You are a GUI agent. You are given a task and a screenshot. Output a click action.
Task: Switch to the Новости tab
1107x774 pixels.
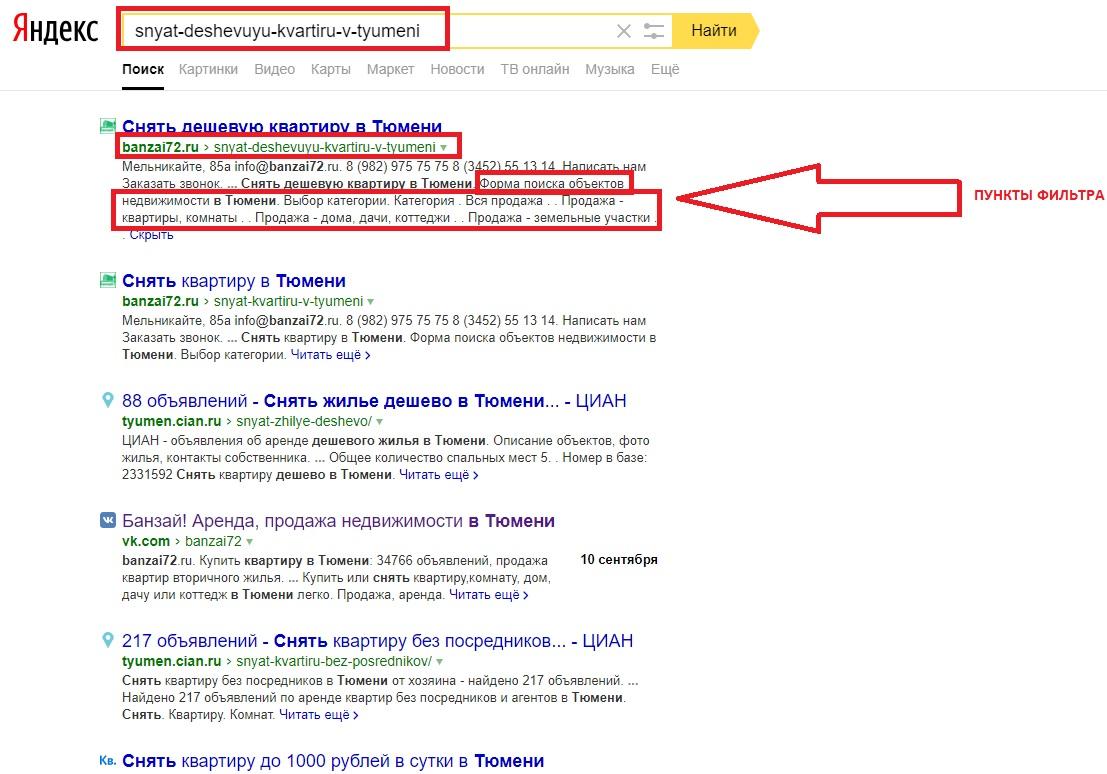[457, 69]
